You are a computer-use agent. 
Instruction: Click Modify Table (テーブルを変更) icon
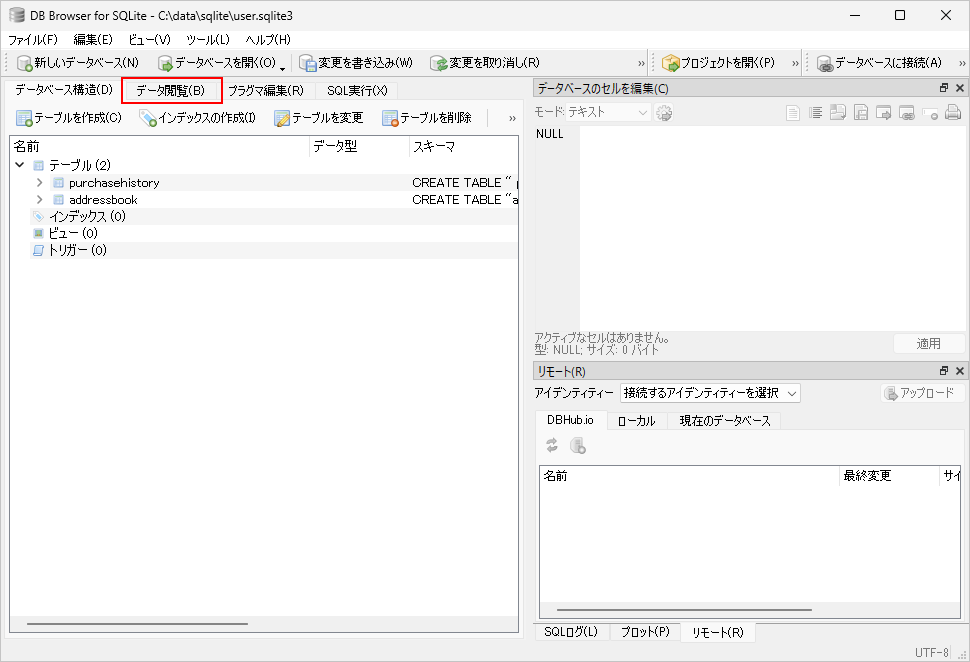click(x=282, y=118)
